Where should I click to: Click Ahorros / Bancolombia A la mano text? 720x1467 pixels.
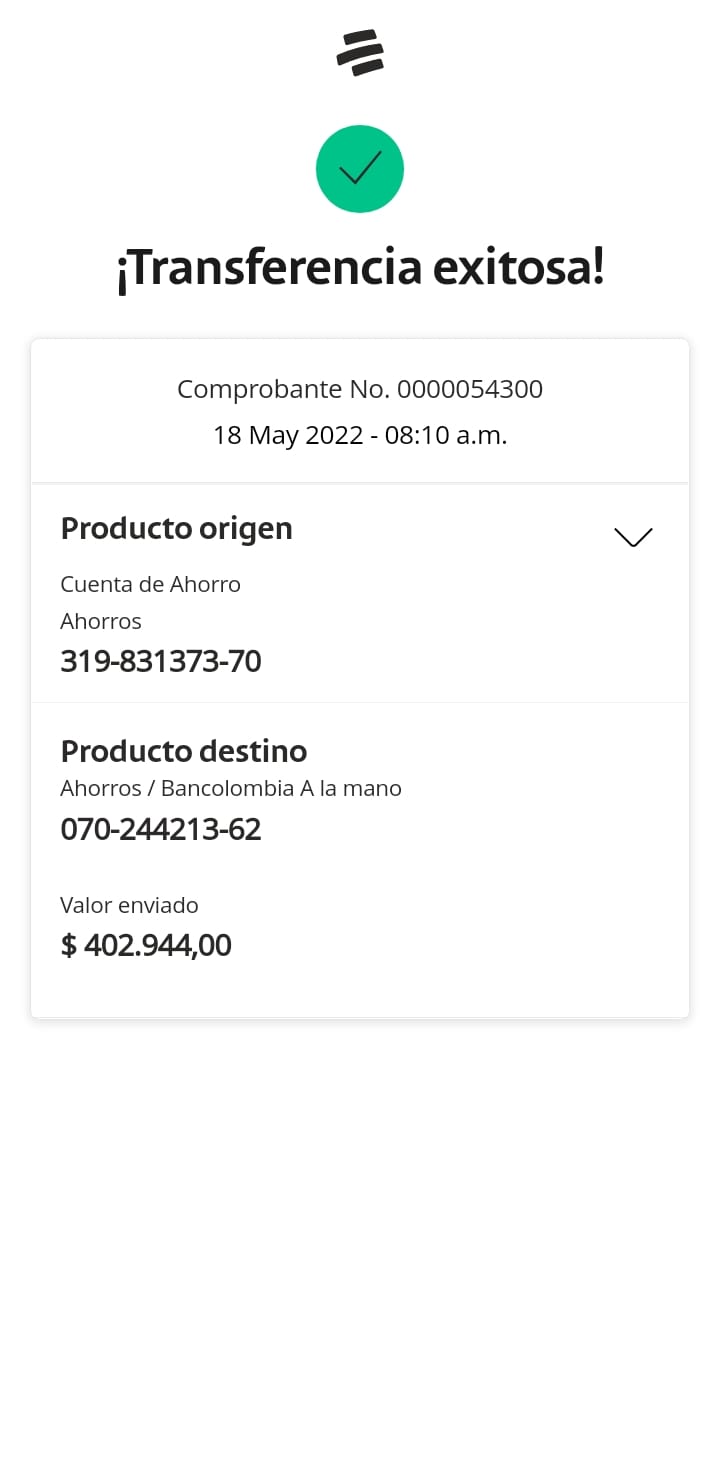click(230, 788)
